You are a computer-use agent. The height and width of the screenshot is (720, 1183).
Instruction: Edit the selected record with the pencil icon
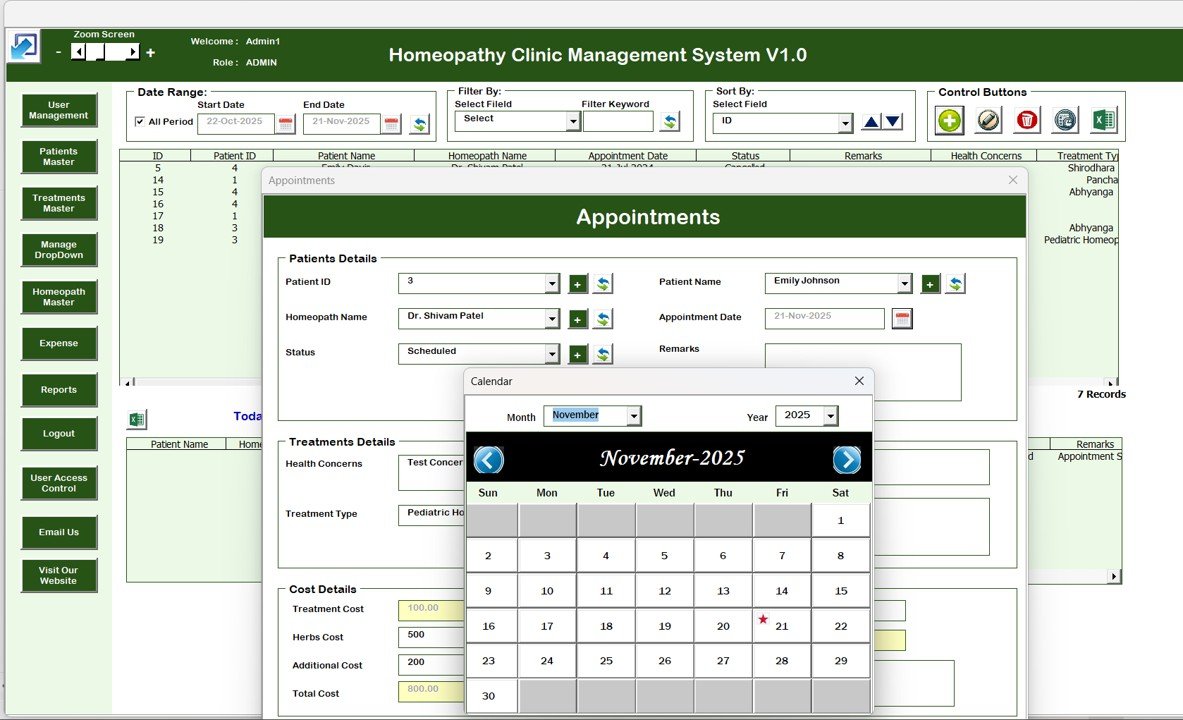(x=987, y=120)
